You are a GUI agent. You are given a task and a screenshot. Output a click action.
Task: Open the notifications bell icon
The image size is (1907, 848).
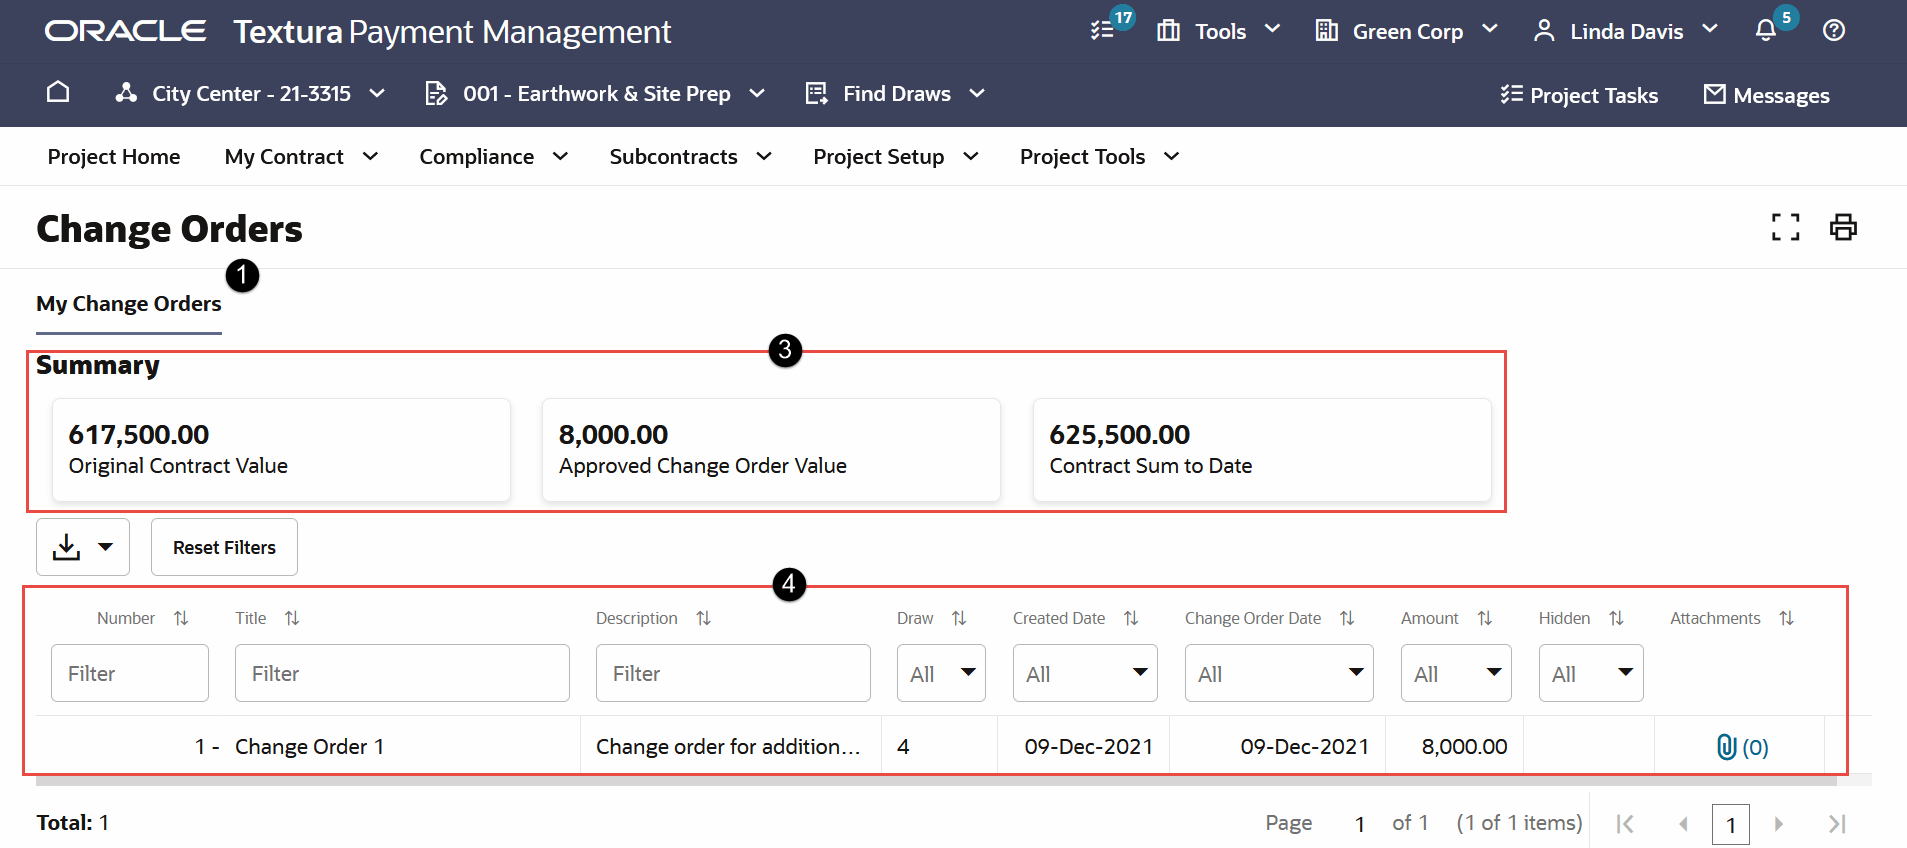(x=1766, y=30)
